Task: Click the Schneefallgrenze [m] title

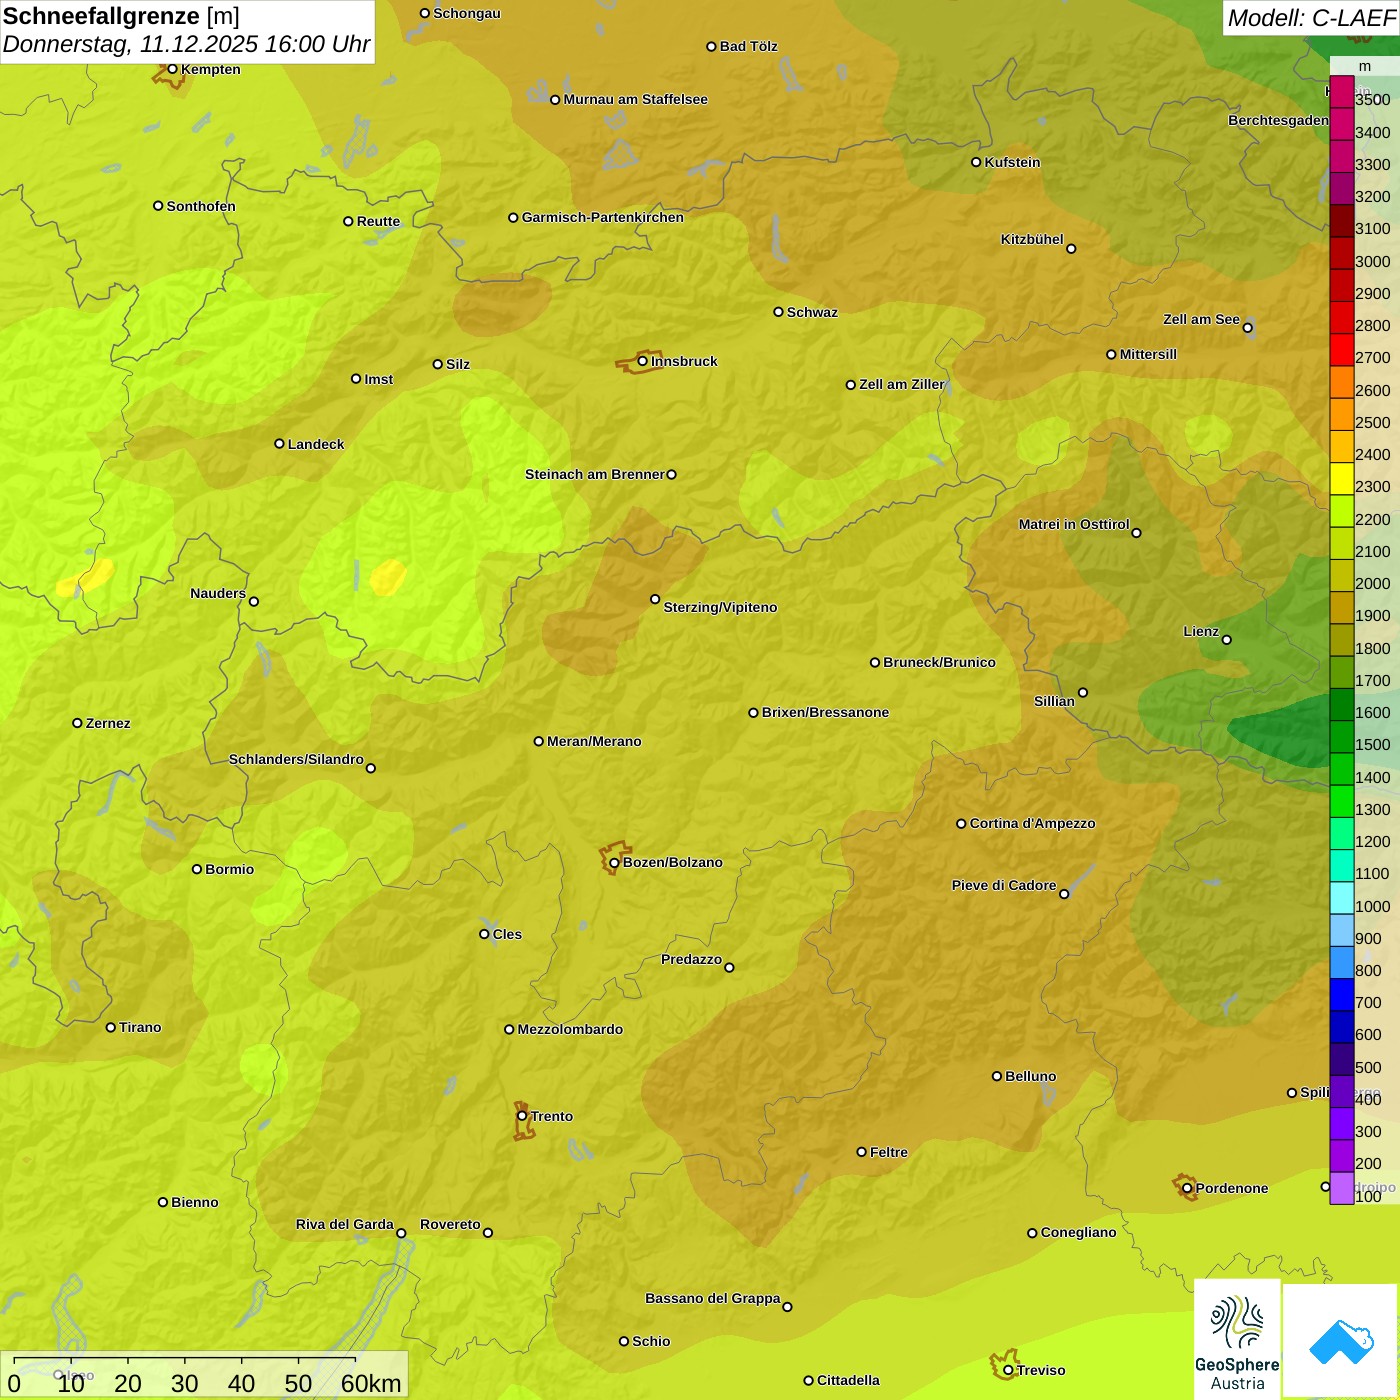Action: (121, 16)
